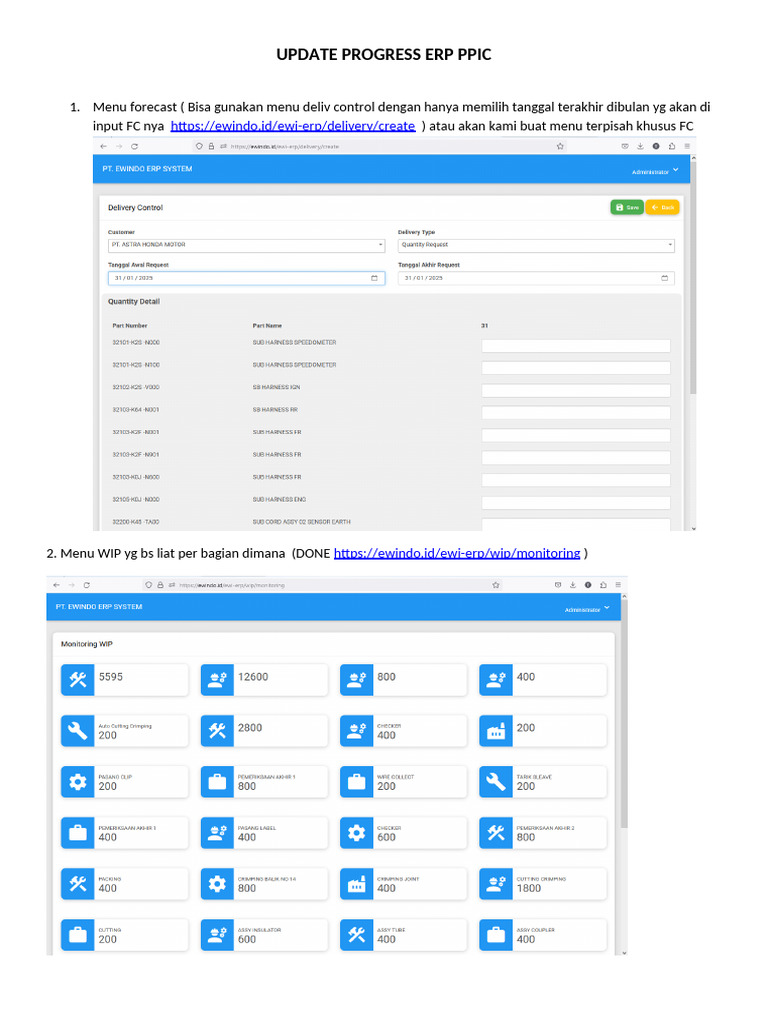The image size is (768, 1024).
Task: Open the Customer dropdown PT. ASTRA HONDA MOTOR
Action: pos(246,245)
